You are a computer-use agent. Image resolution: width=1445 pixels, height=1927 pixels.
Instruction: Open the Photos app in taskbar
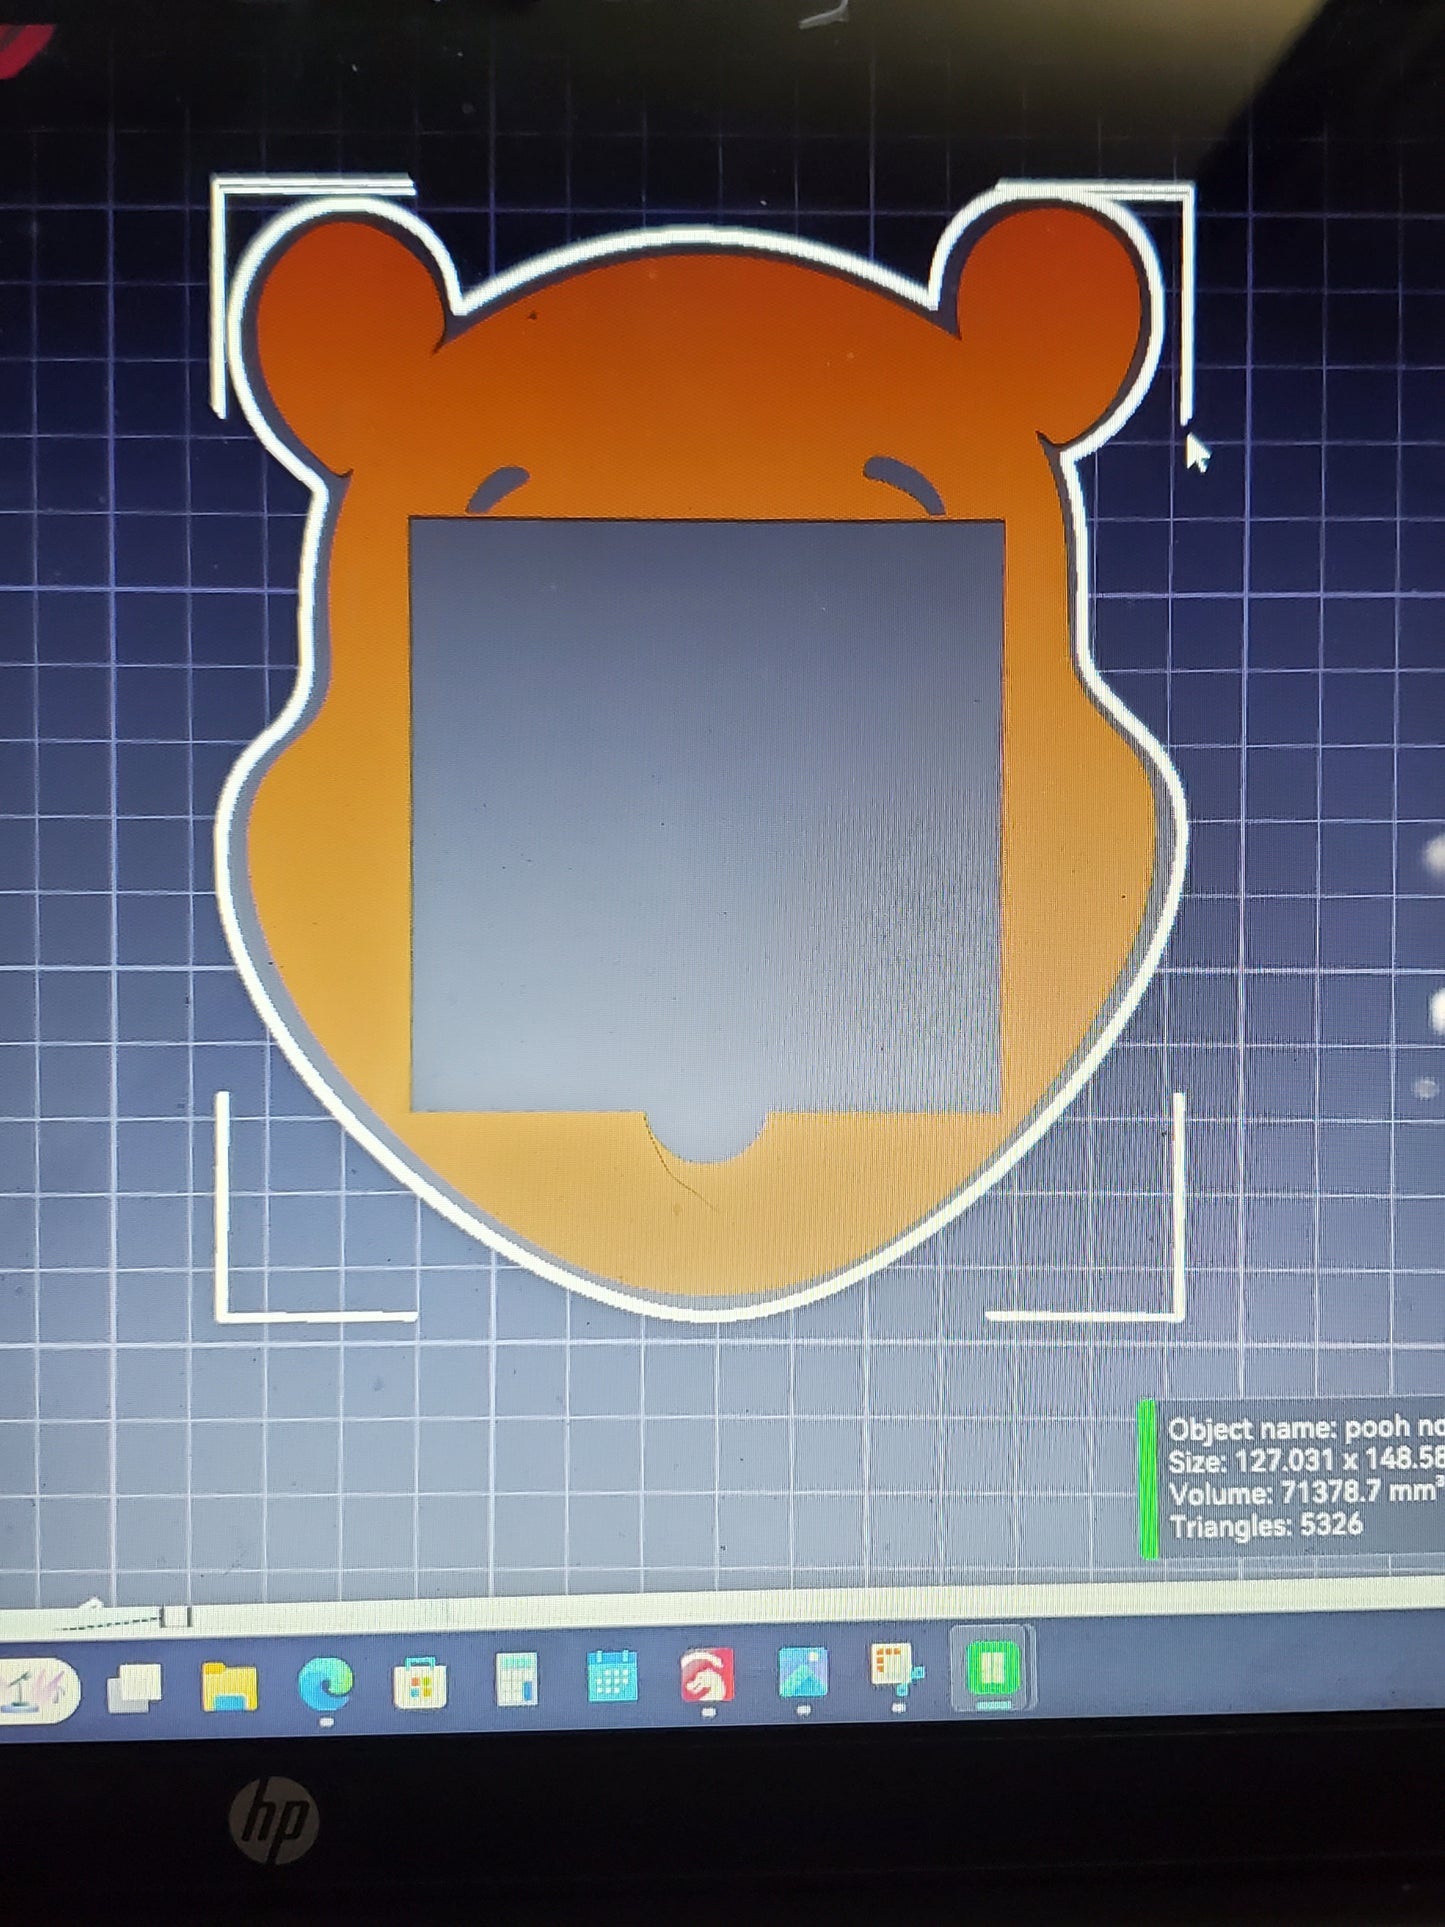pyautogui.click(x=803, y=1673)
